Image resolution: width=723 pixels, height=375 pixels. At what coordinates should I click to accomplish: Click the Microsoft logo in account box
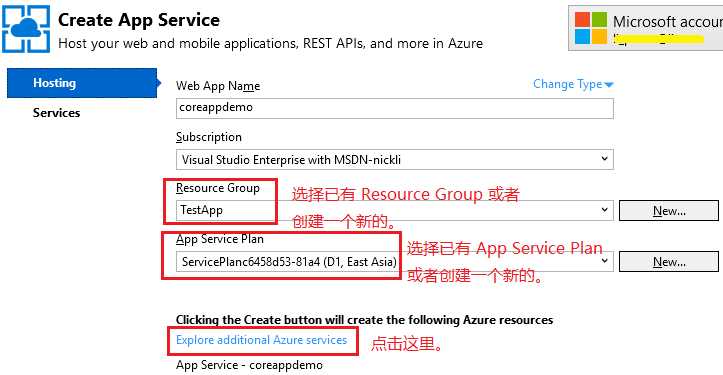591,28
